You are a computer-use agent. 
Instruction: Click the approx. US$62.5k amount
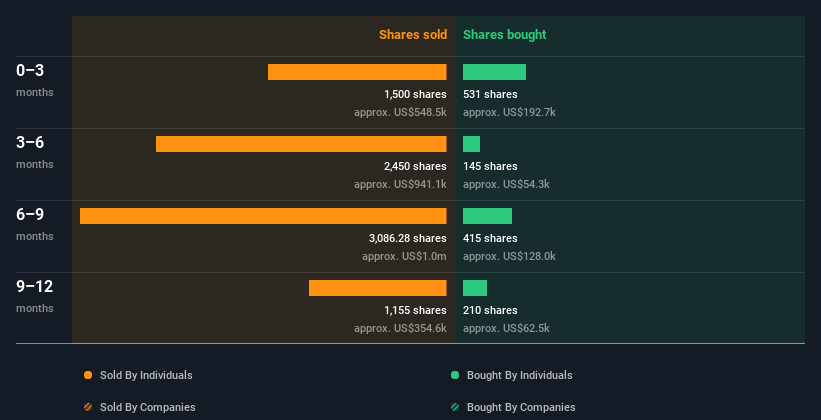coord(506,328)
